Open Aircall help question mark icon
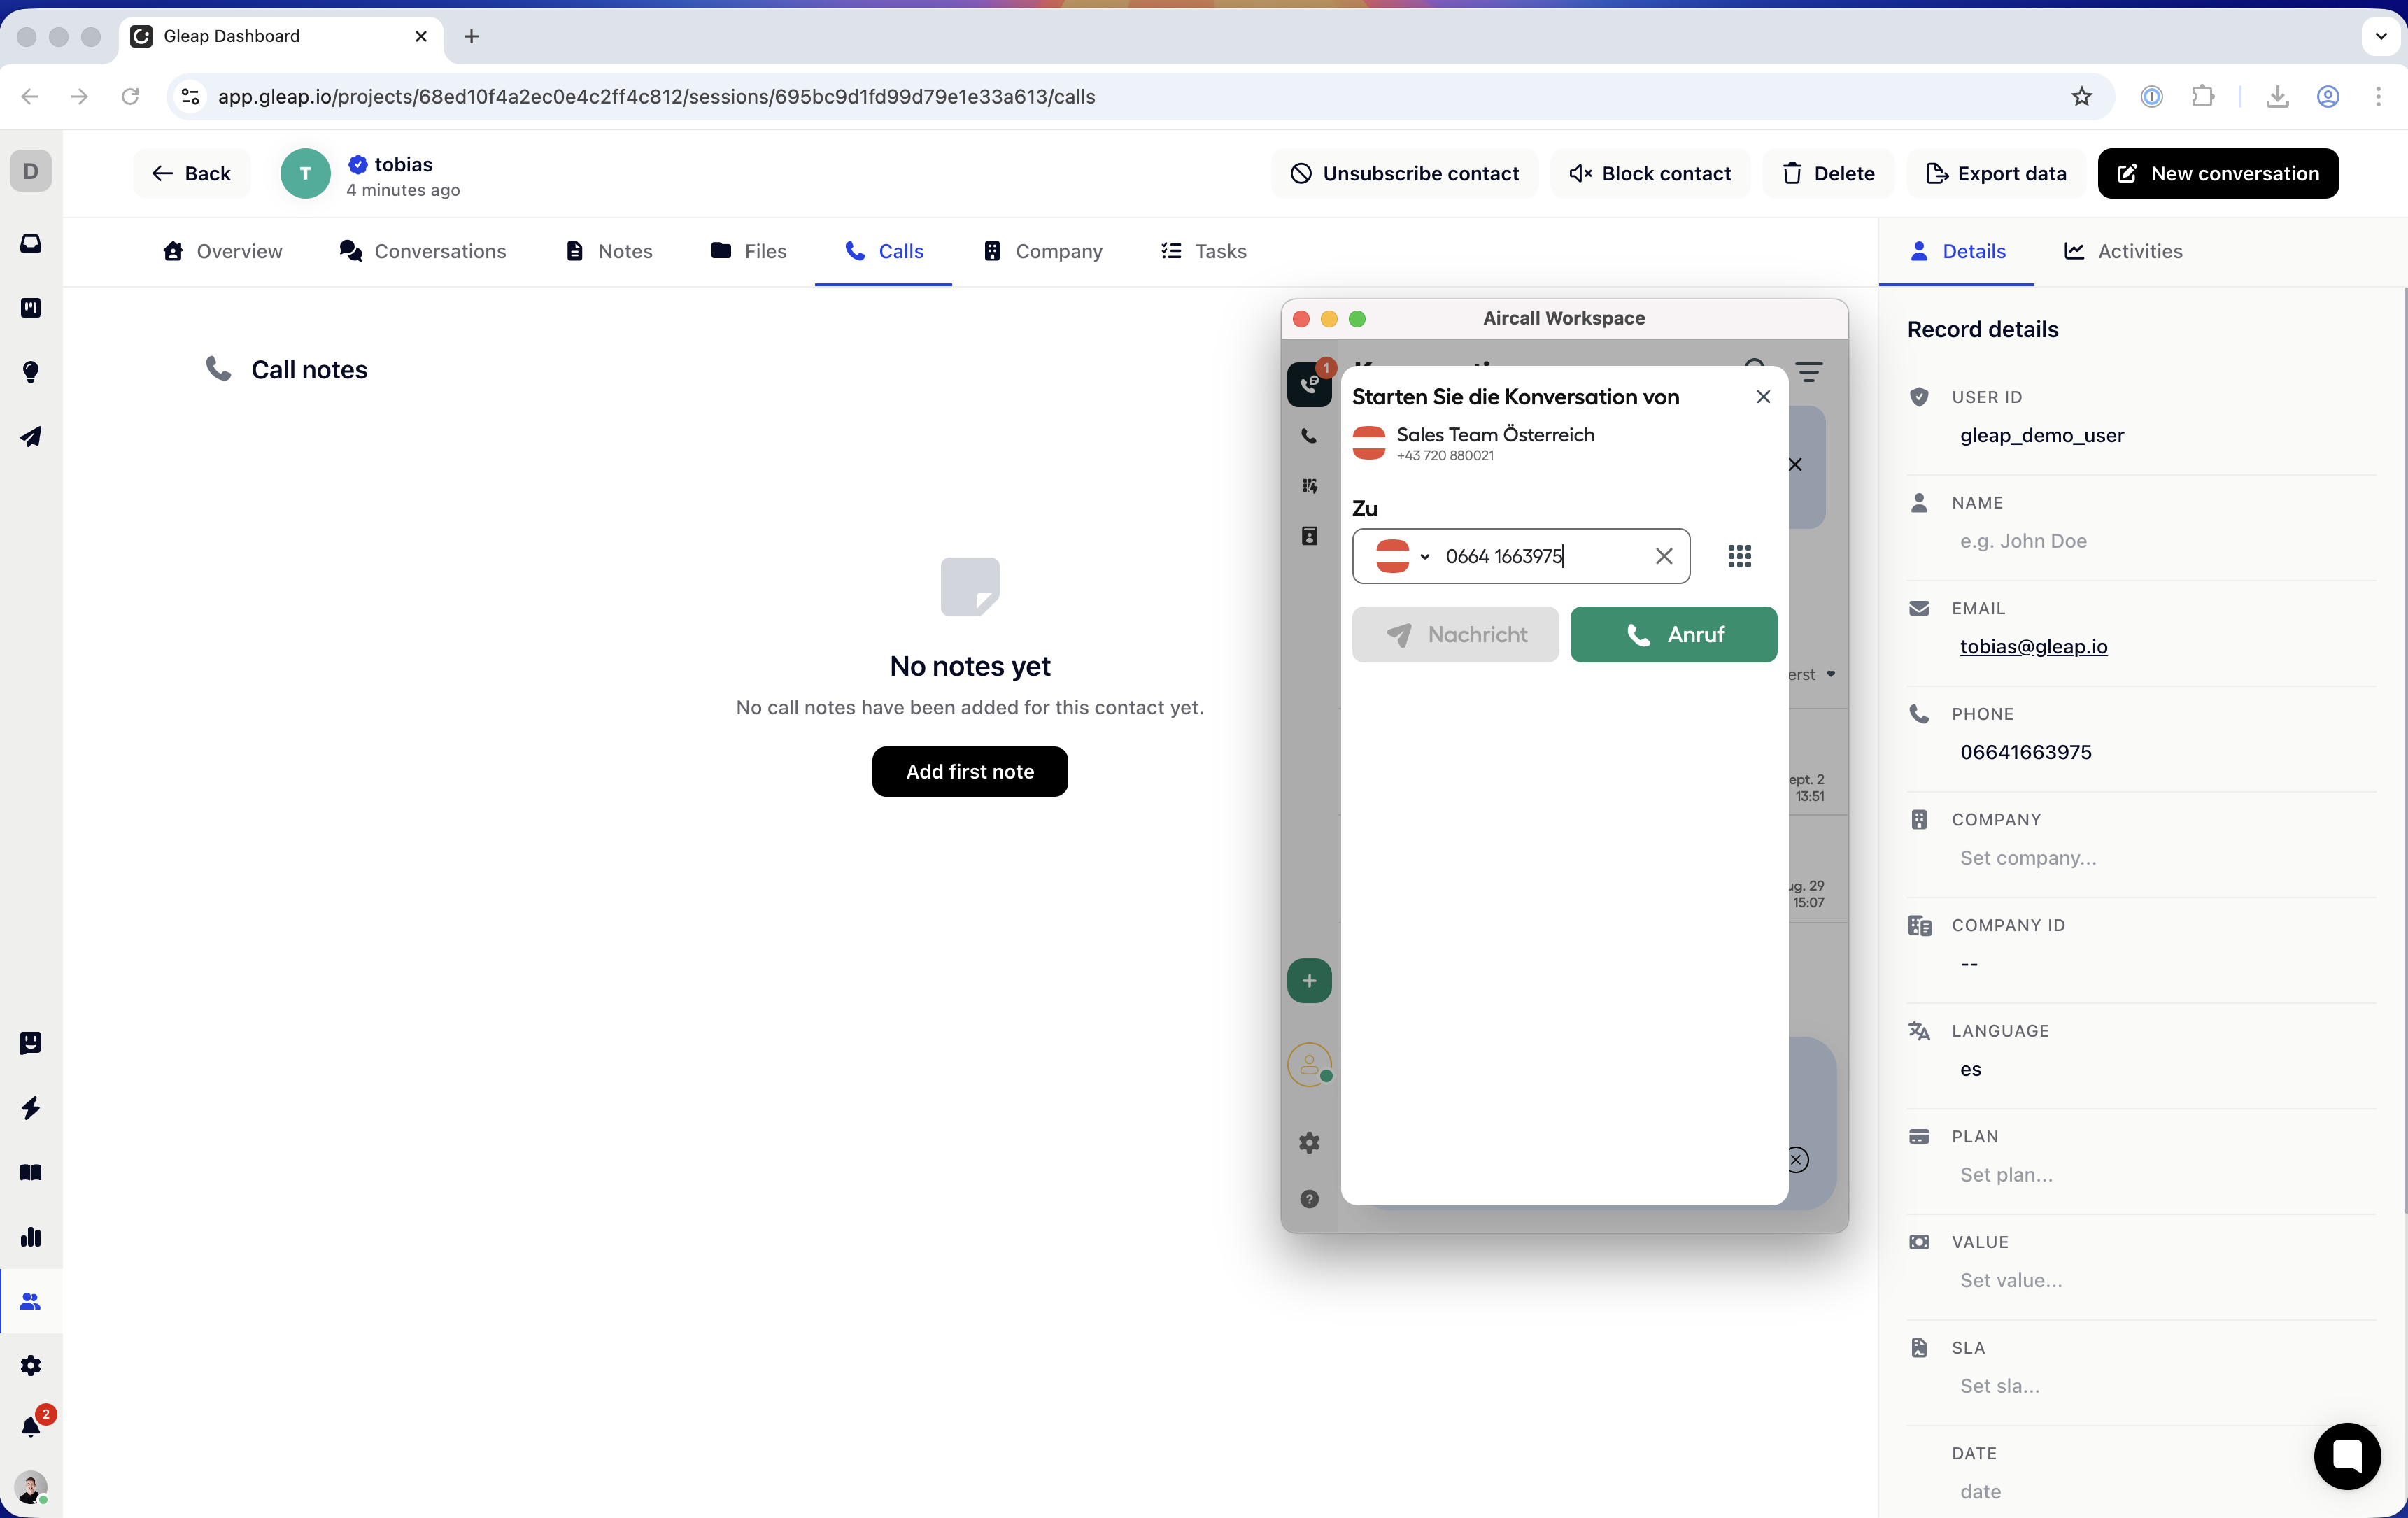The width and height of the screenshot is (2408, 1518). tap(1309, 1199)
